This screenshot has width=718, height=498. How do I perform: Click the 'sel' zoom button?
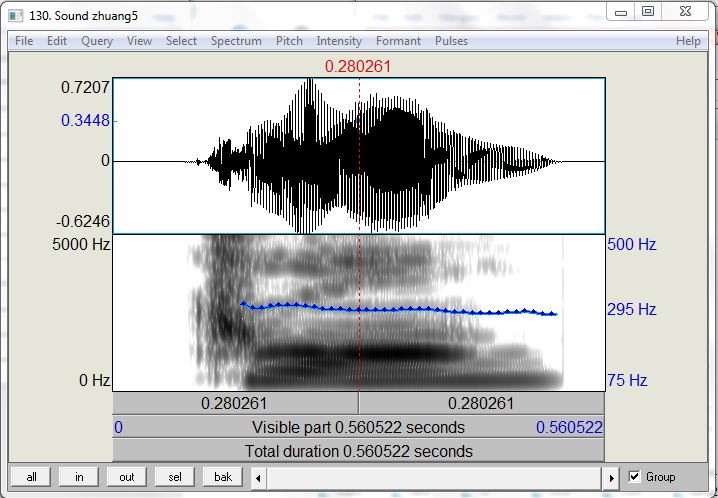(174, 477)
